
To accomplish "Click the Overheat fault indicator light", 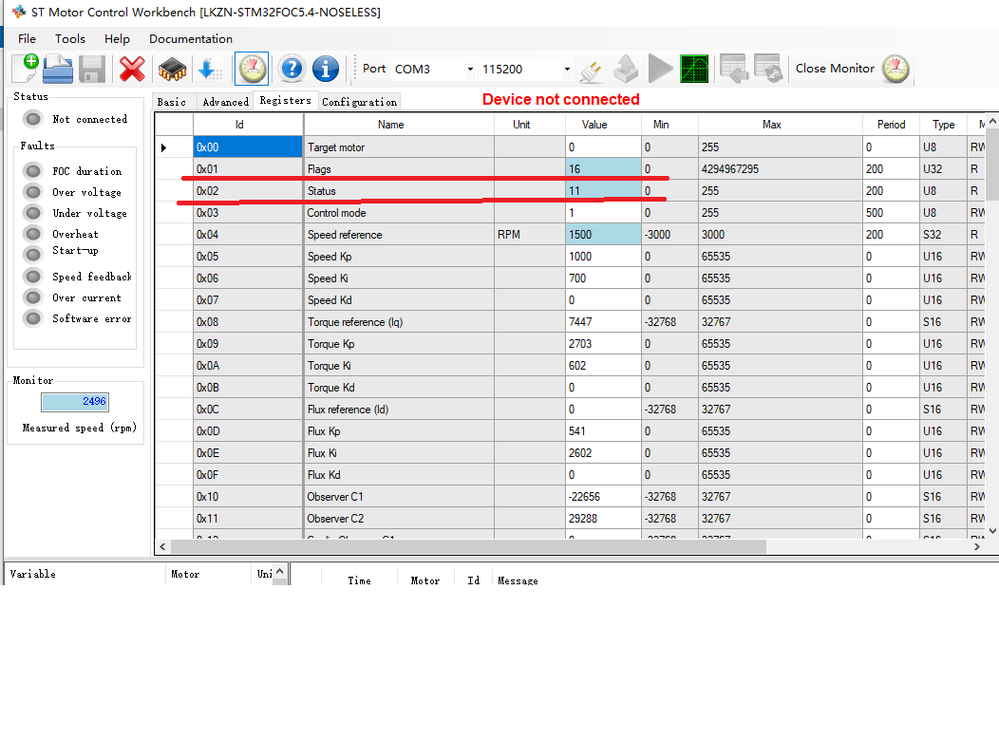I will (32, 234).
